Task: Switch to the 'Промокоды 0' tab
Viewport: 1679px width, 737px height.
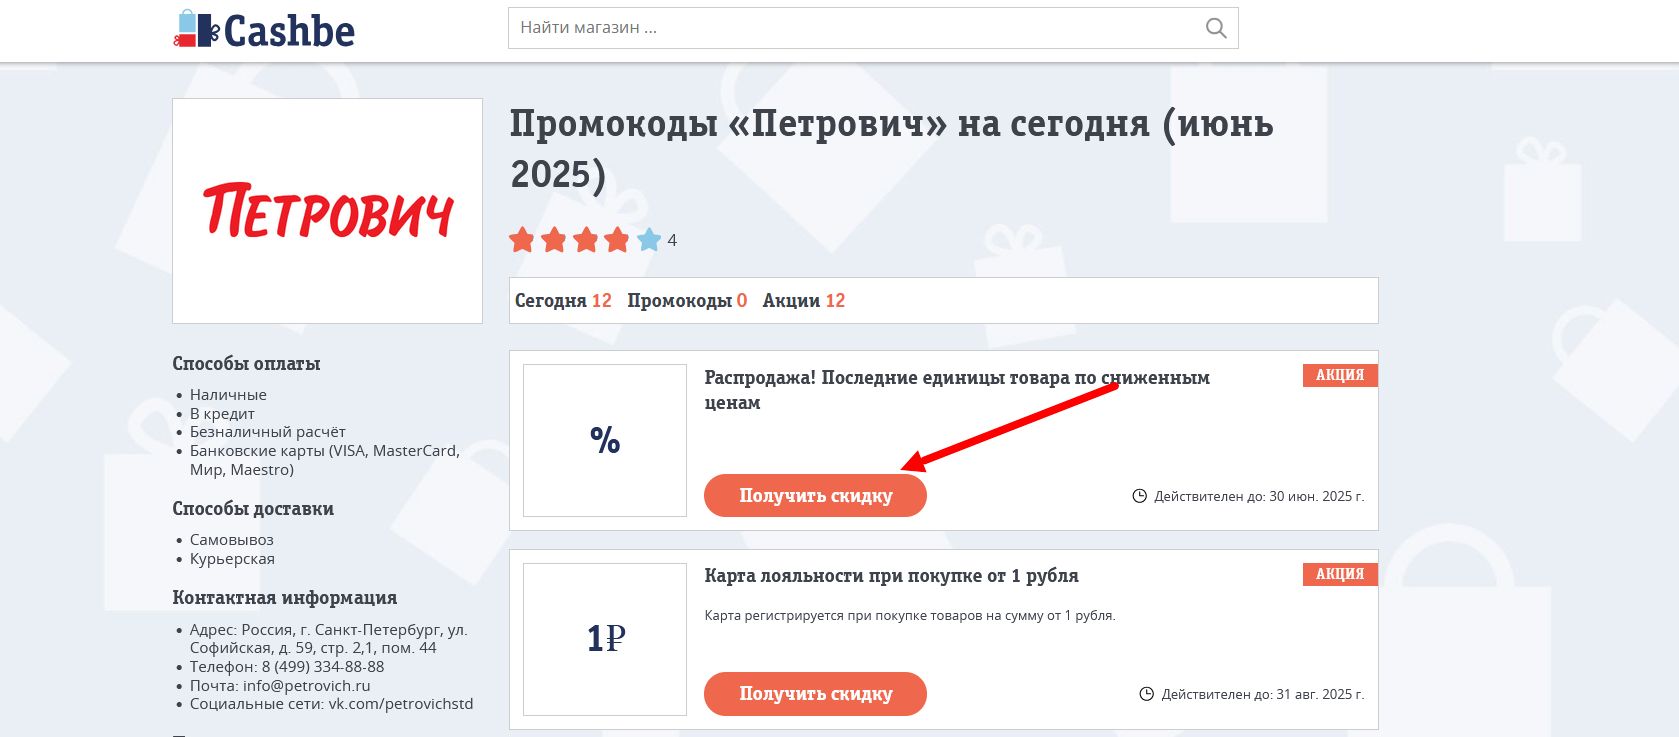Action: 687,301
